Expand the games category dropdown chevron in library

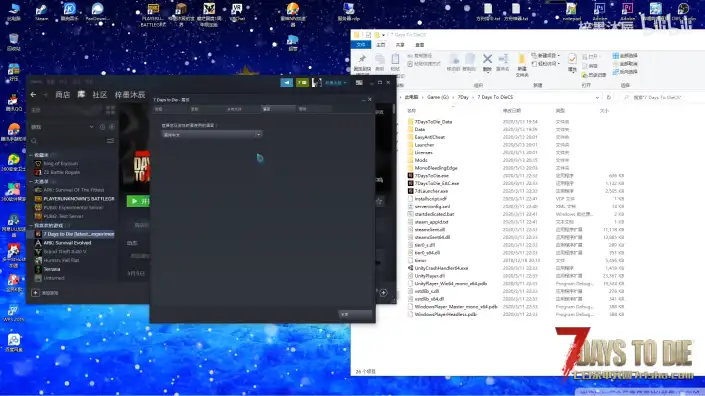click(91, 127)
